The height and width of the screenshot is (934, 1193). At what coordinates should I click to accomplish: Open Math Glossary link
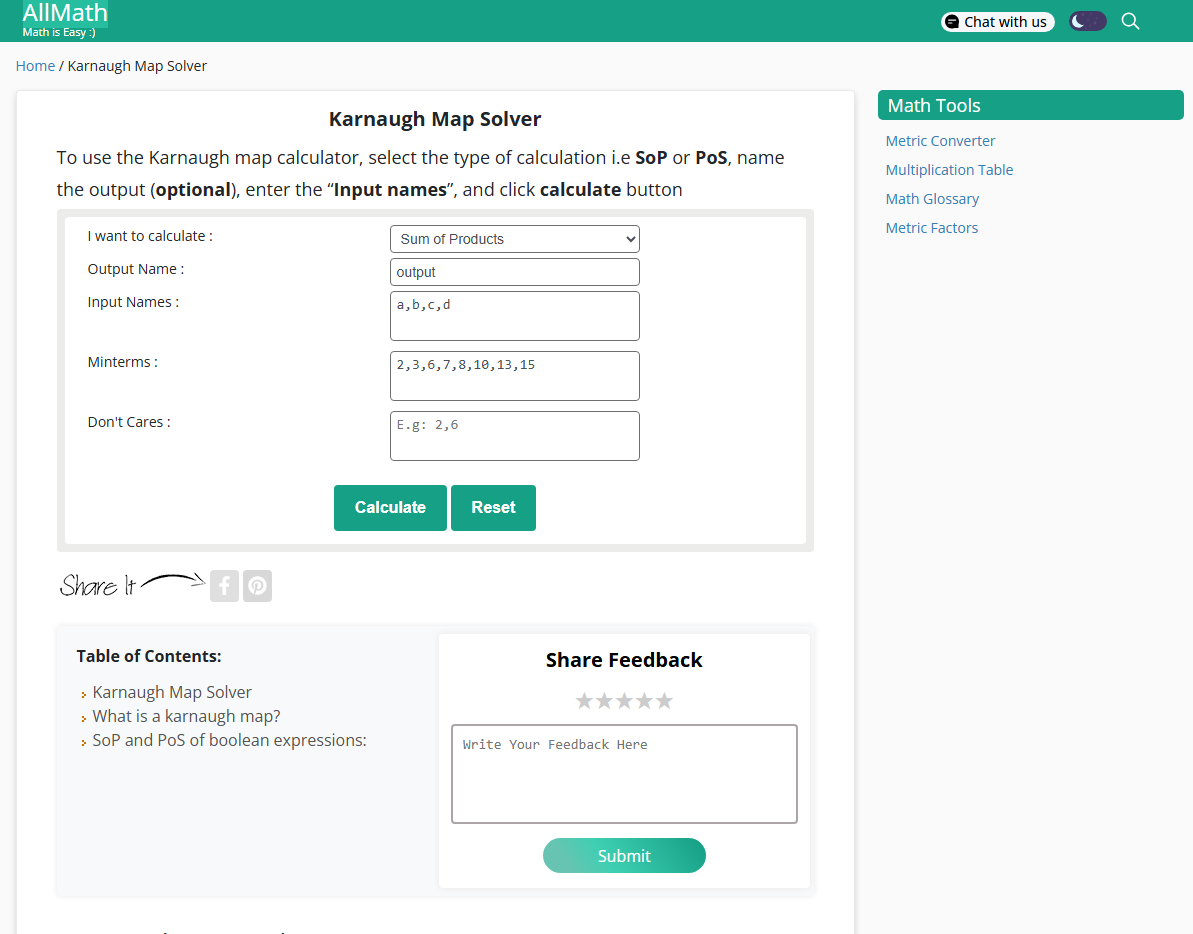tap(932, 199)
